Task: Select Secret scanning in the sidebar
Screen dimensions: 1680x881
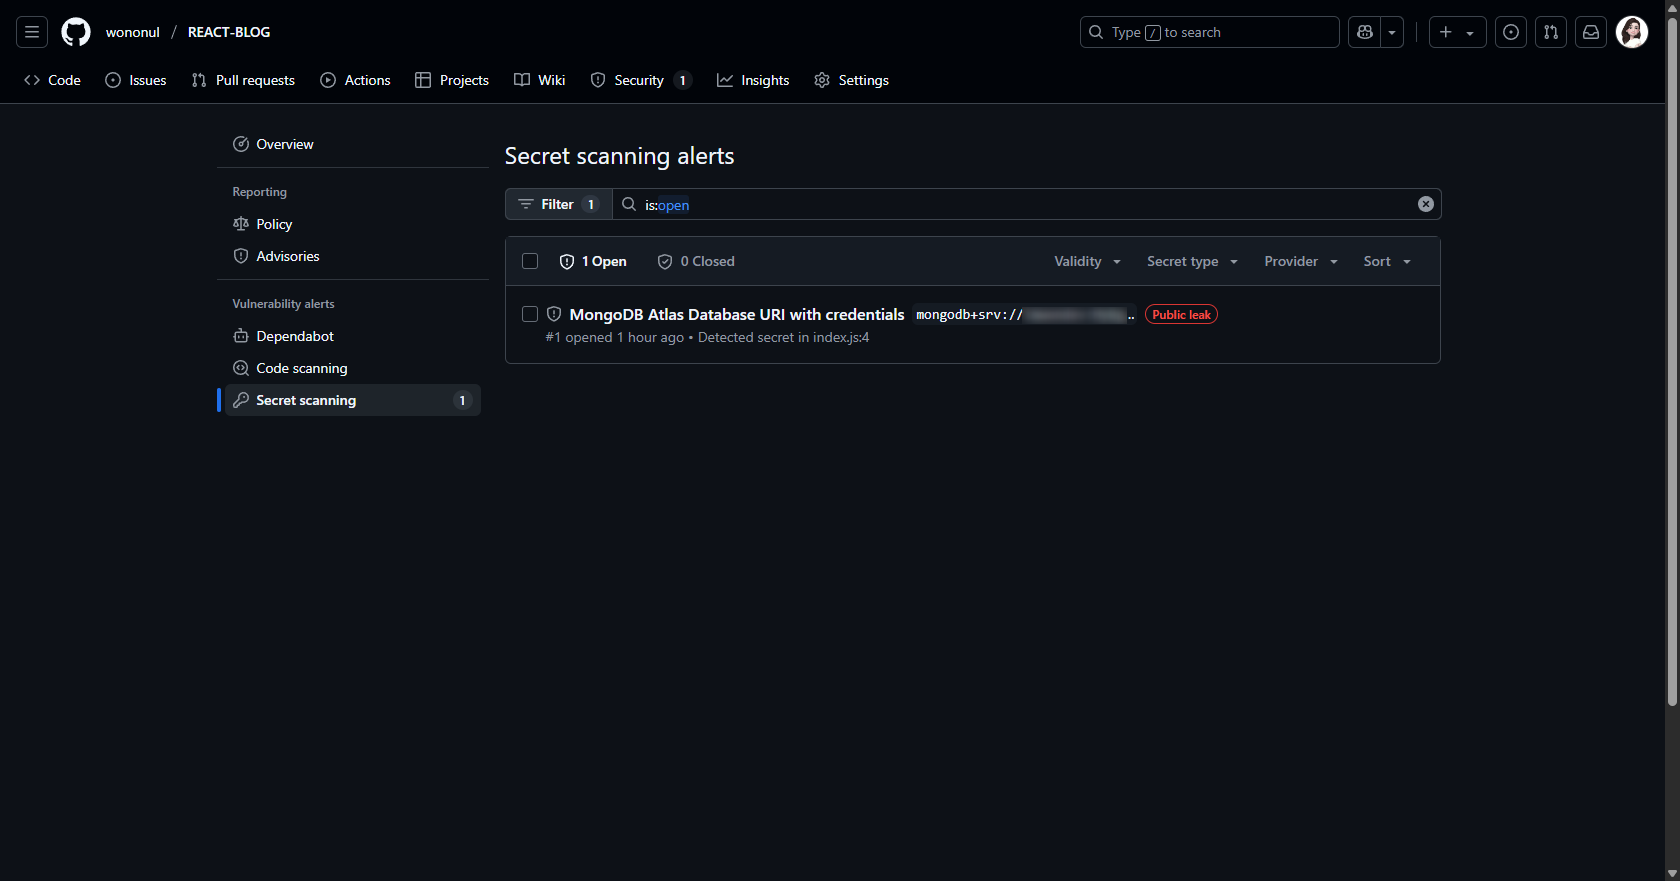Action: coord(353,400)
